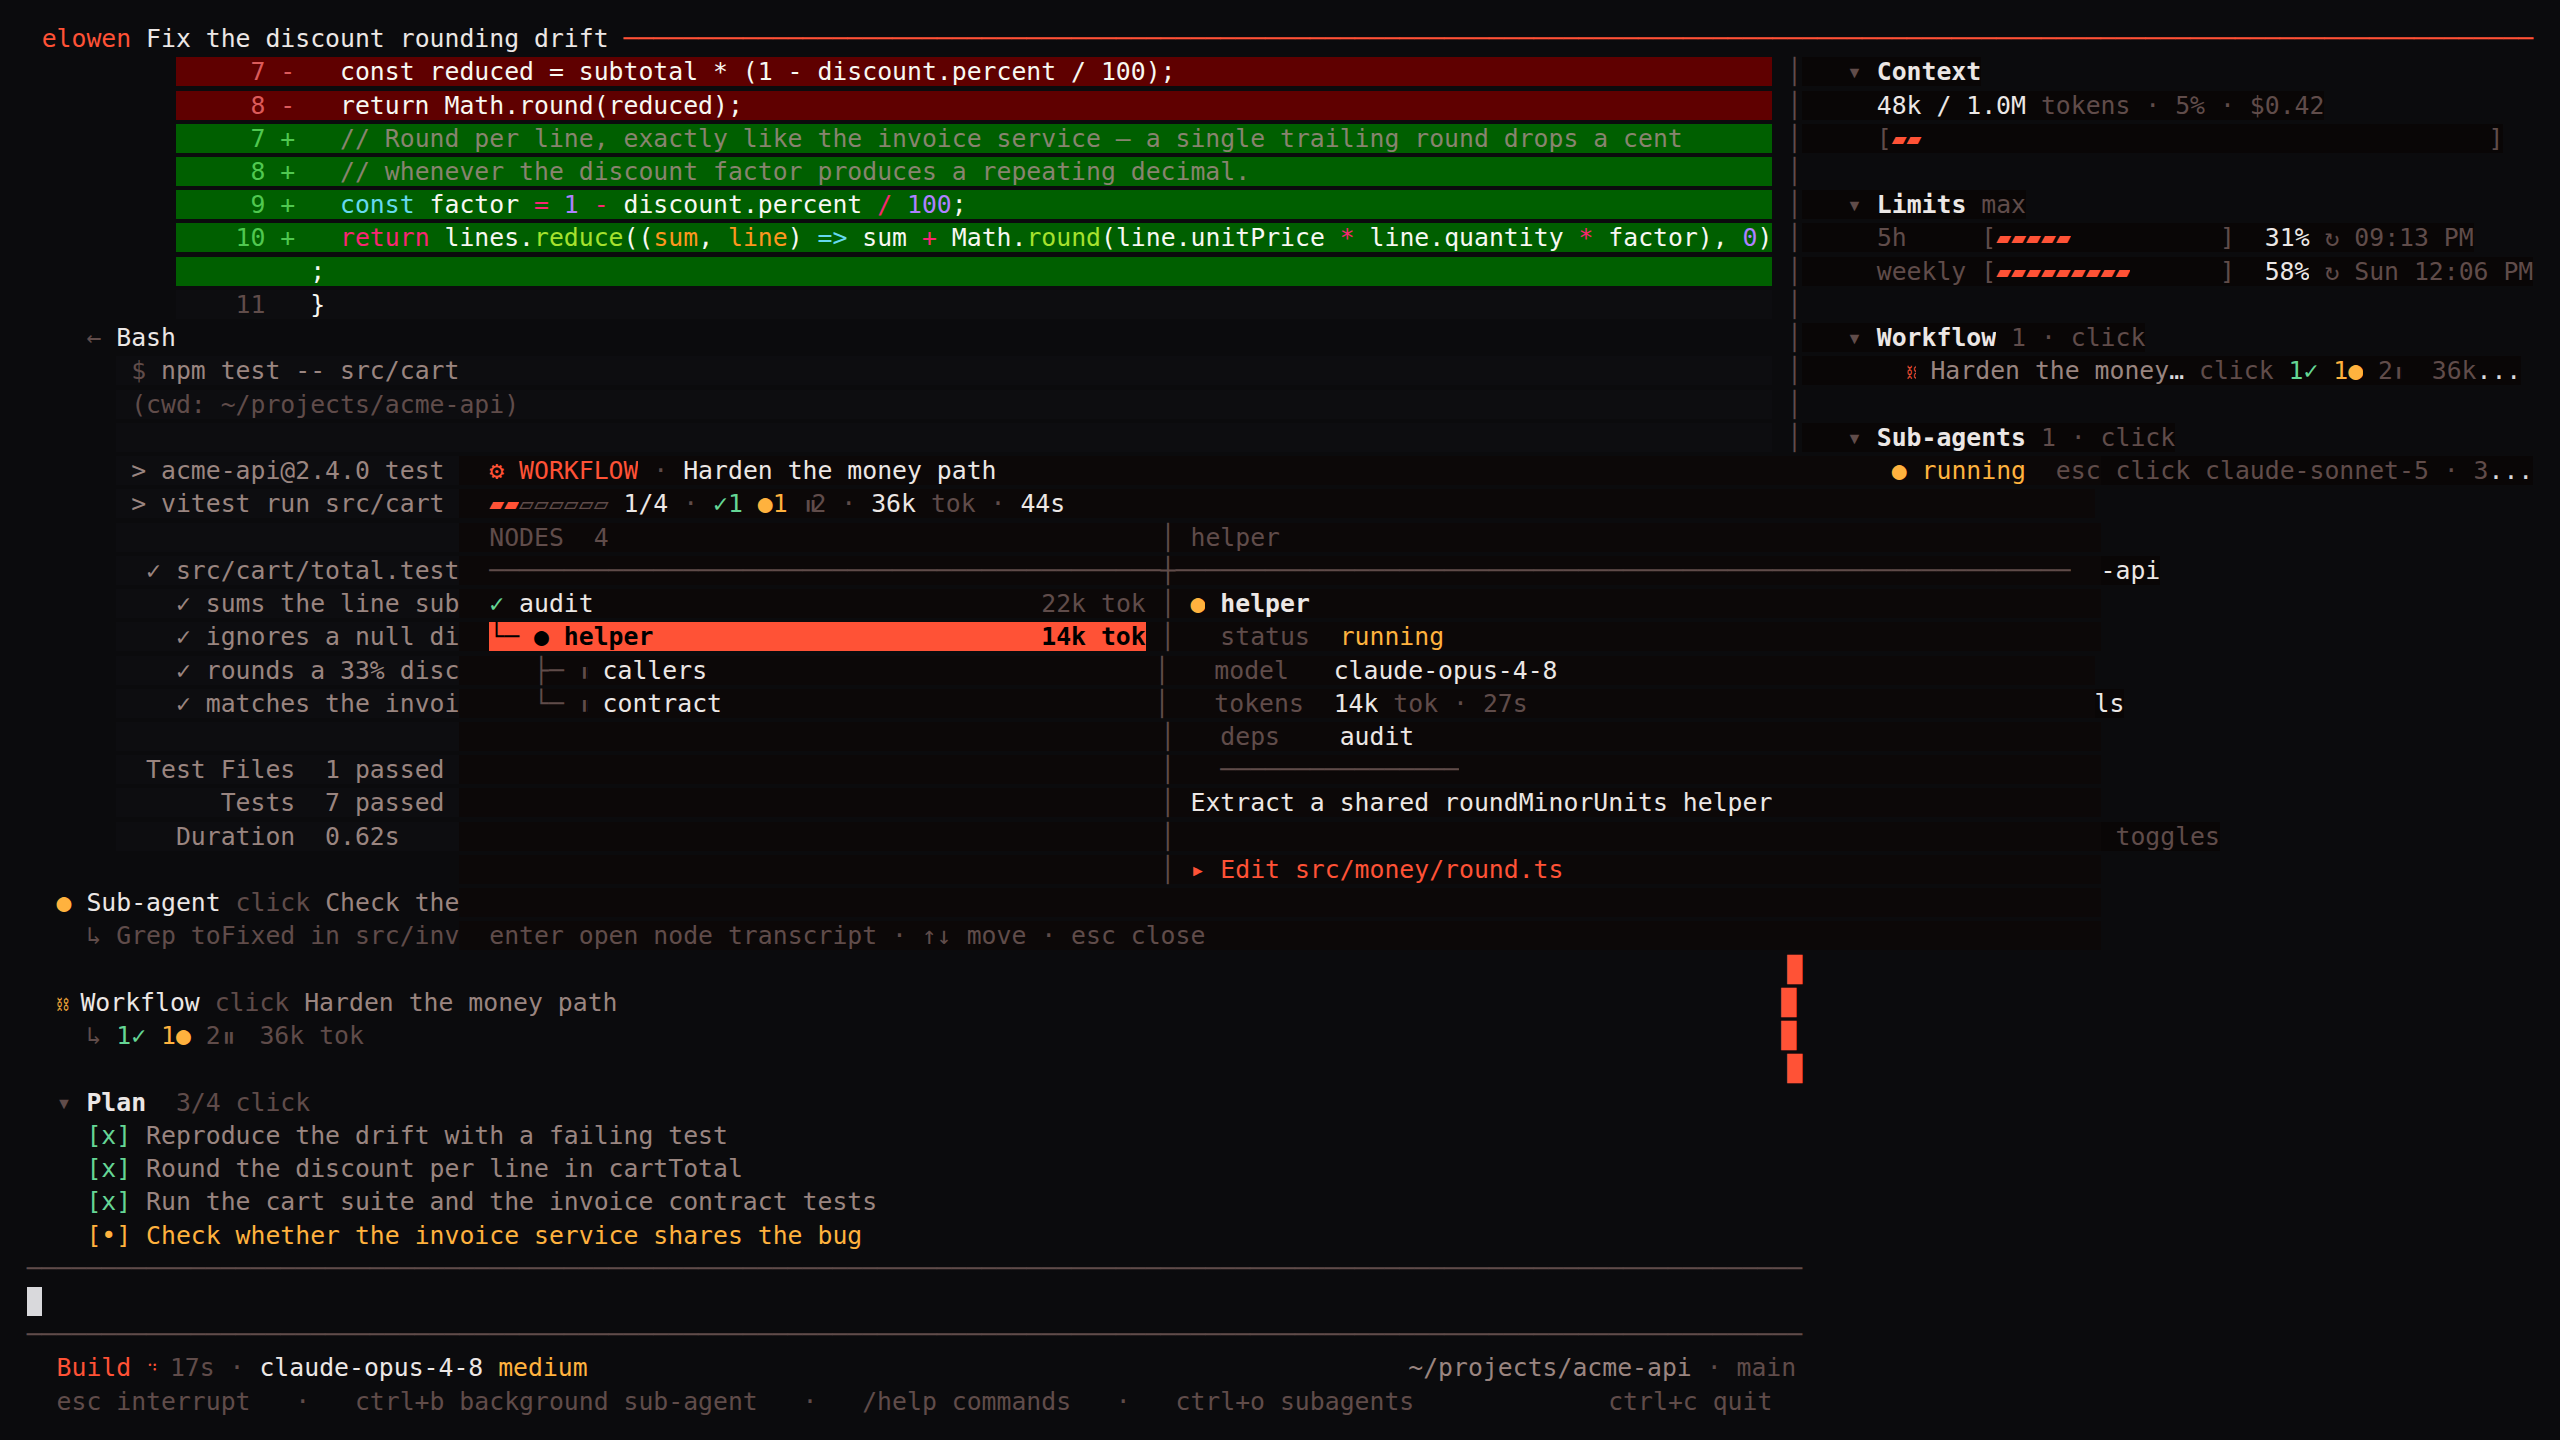Click the check mark beside src/cart/total.test
Screen dimensions: 2560x1440
pyautogui.click(x=153, y=571)
